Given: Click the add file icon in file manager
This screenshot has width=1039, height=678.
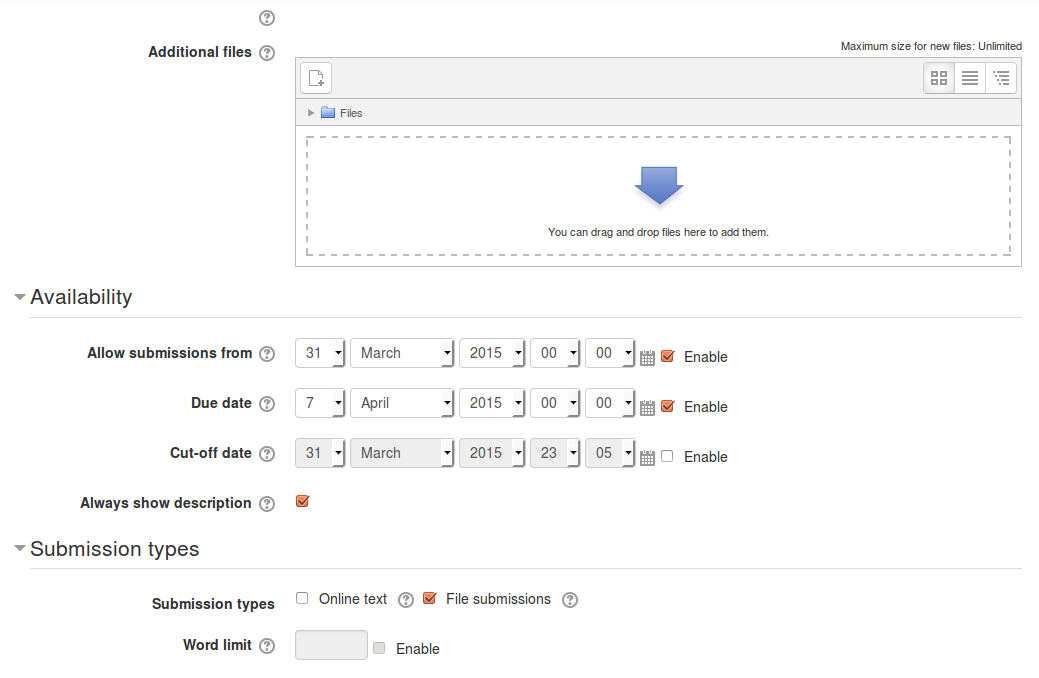Looking at the screenshot, I should [x=316, y=78].
